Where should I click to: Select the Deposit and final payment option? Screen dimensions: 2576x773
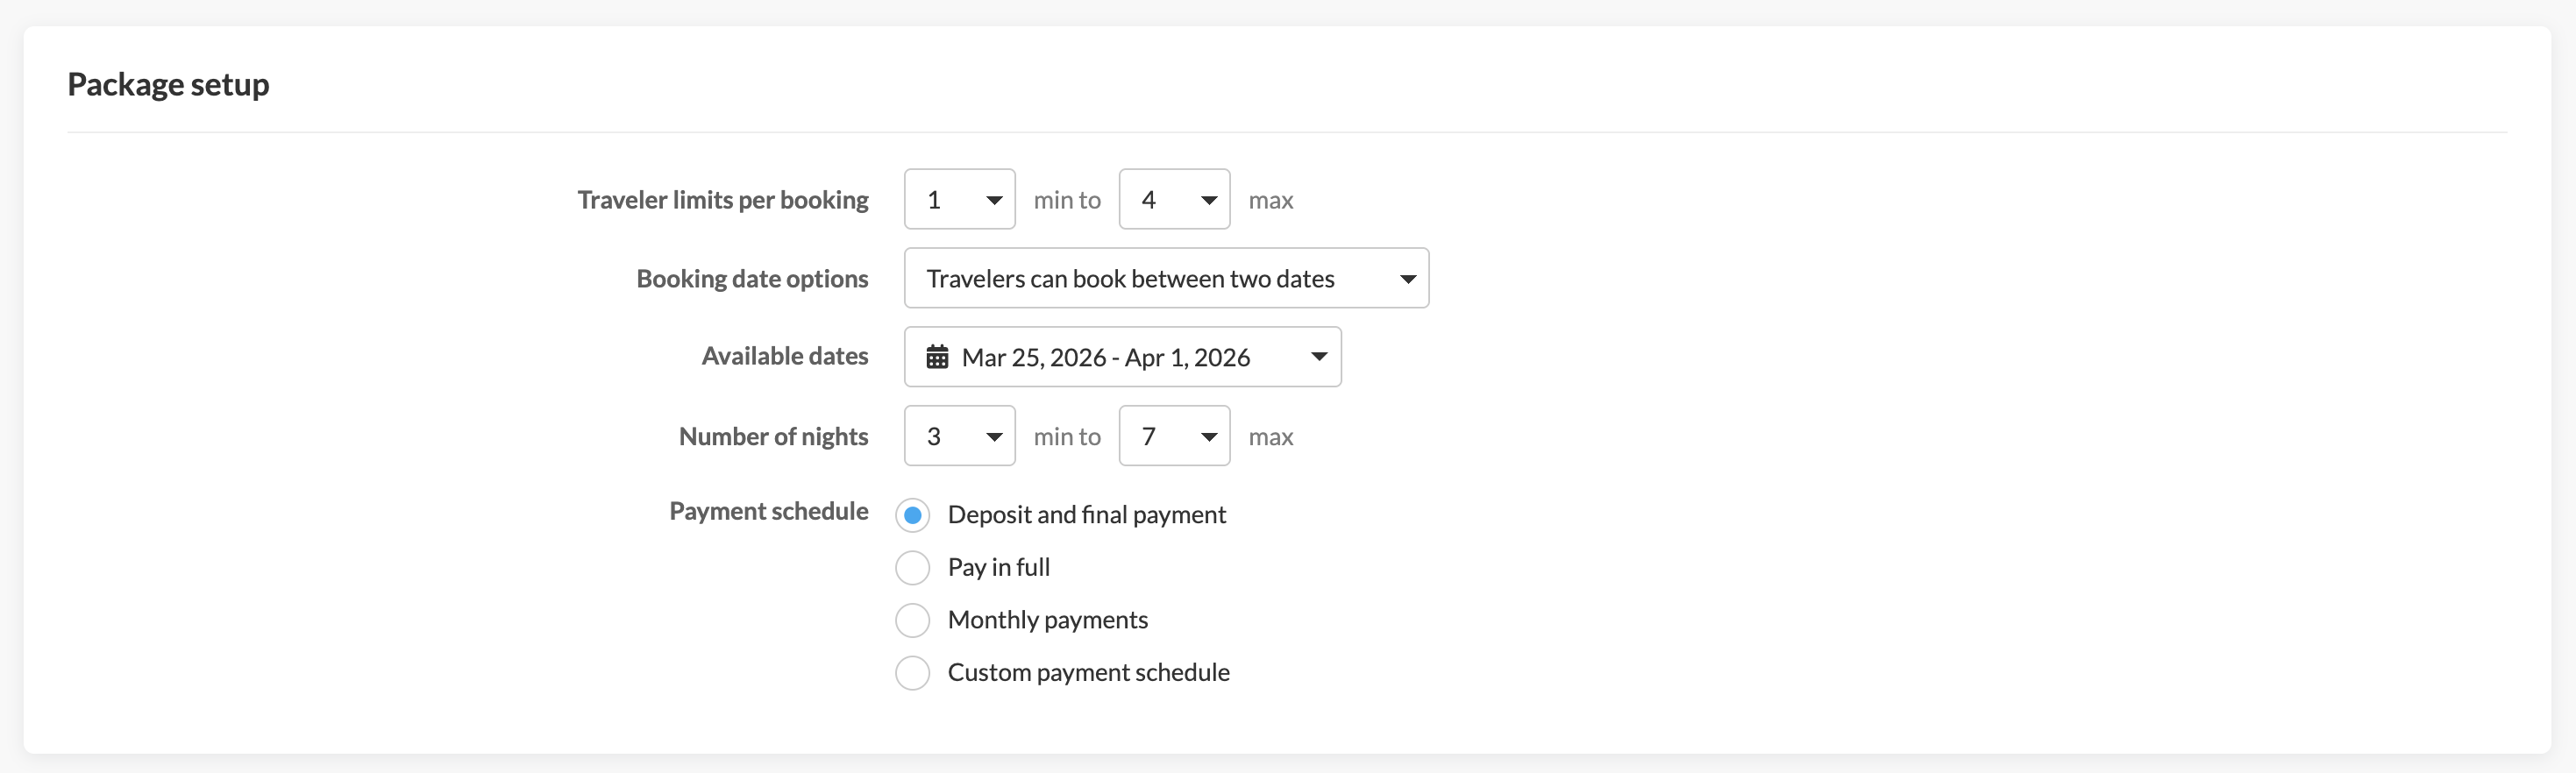point(913,515)
